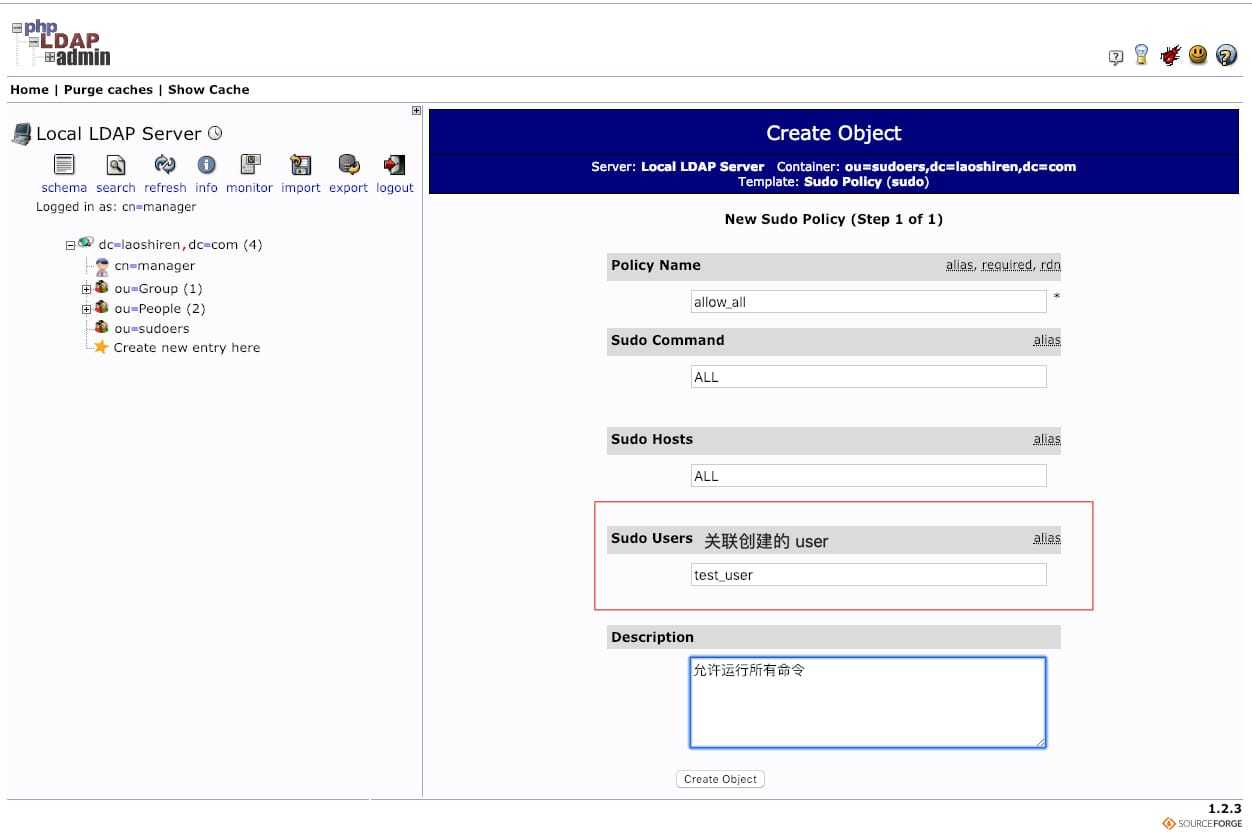The height and width of the screenshot is (832, 1252).
Task: Click the search magnifier icon
Action: click(x=116, y=165)
